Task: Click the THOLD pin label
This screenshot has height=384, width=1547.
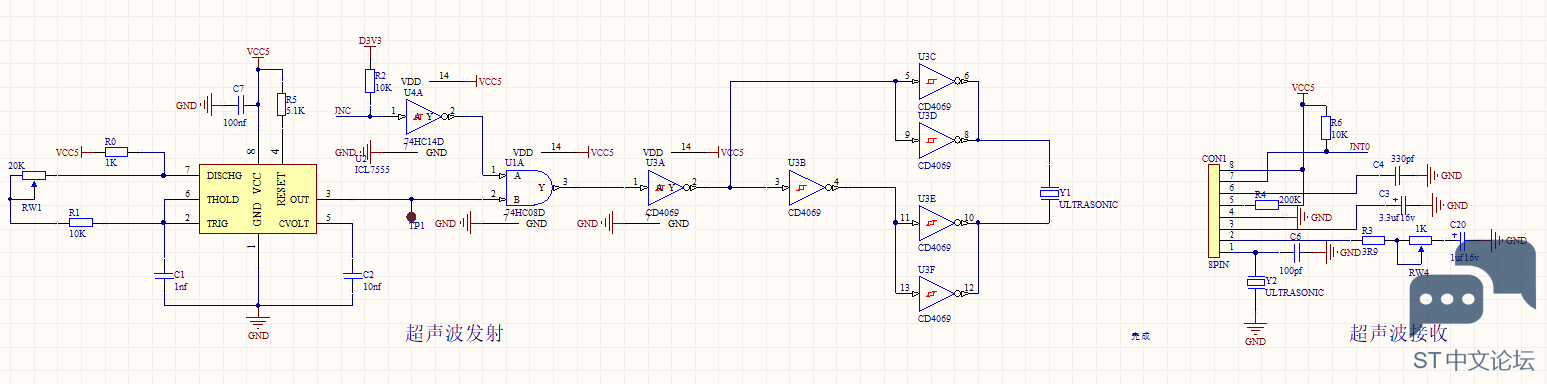Action: pos(223,199)
